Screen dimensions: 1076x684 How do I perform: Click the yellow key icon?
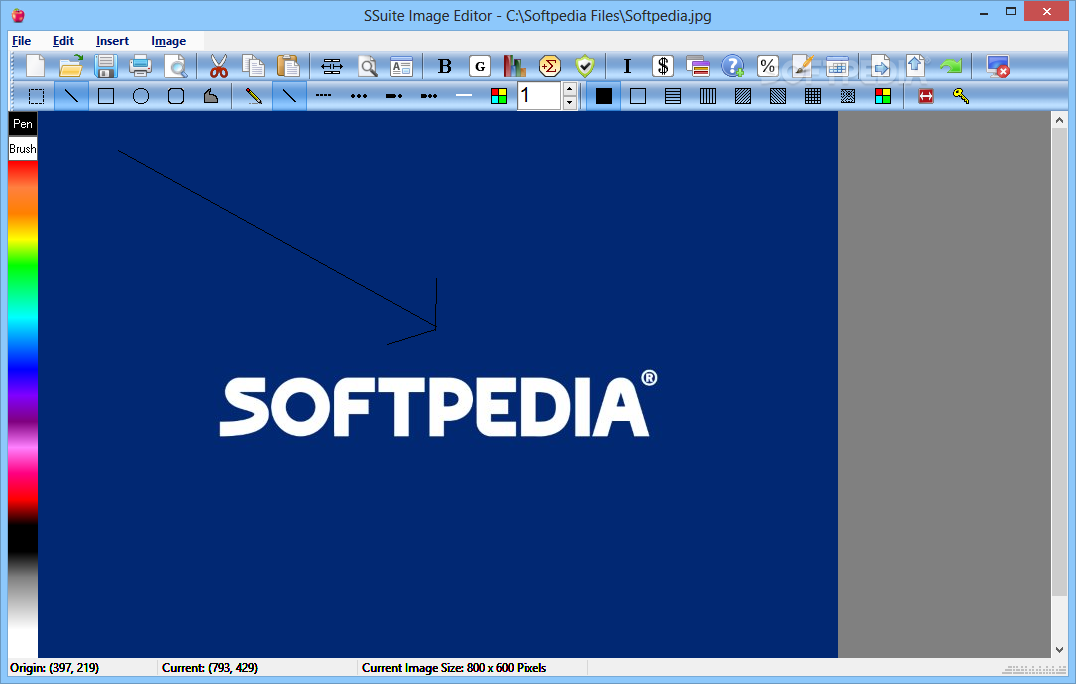click(961, 96)
